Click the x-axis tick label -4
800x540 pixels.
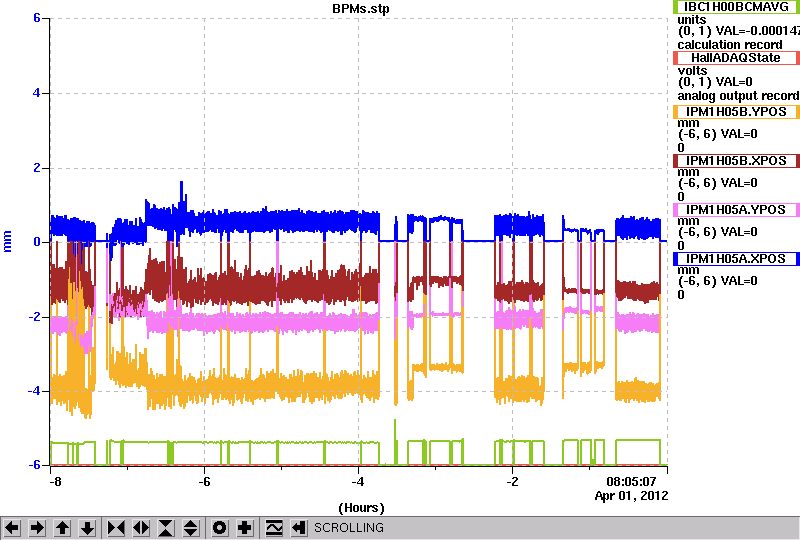coord(358,482)
